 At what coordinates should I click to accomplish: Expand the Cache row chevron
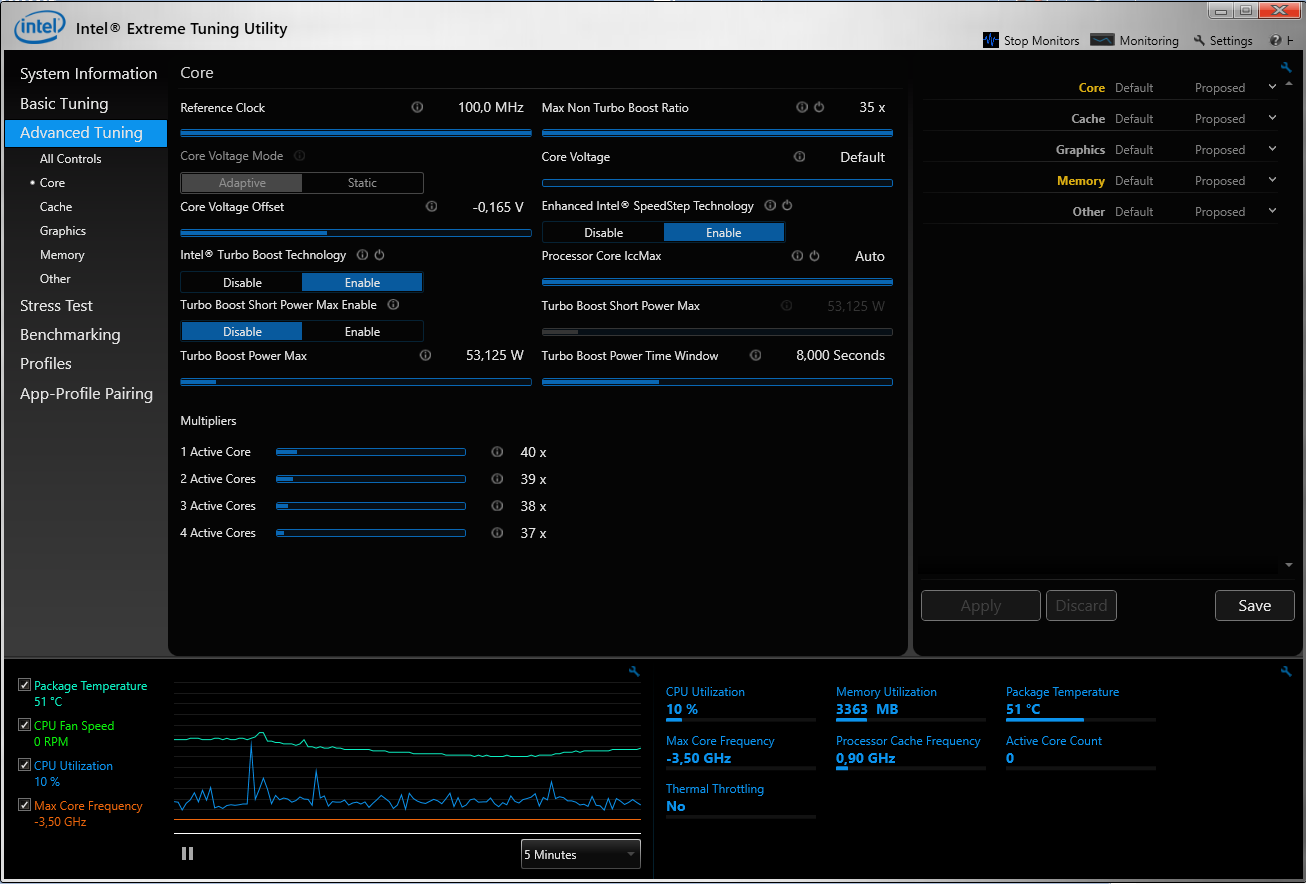1272,118
